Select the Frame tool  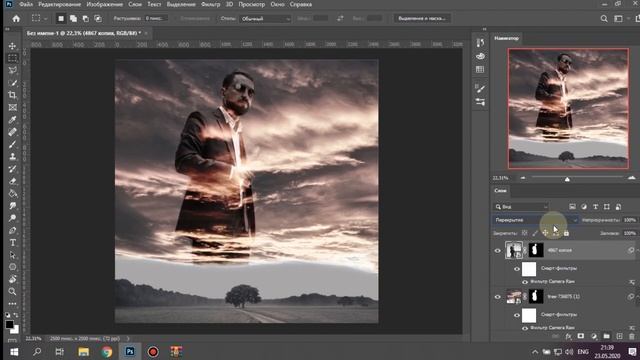coord(13,107)
